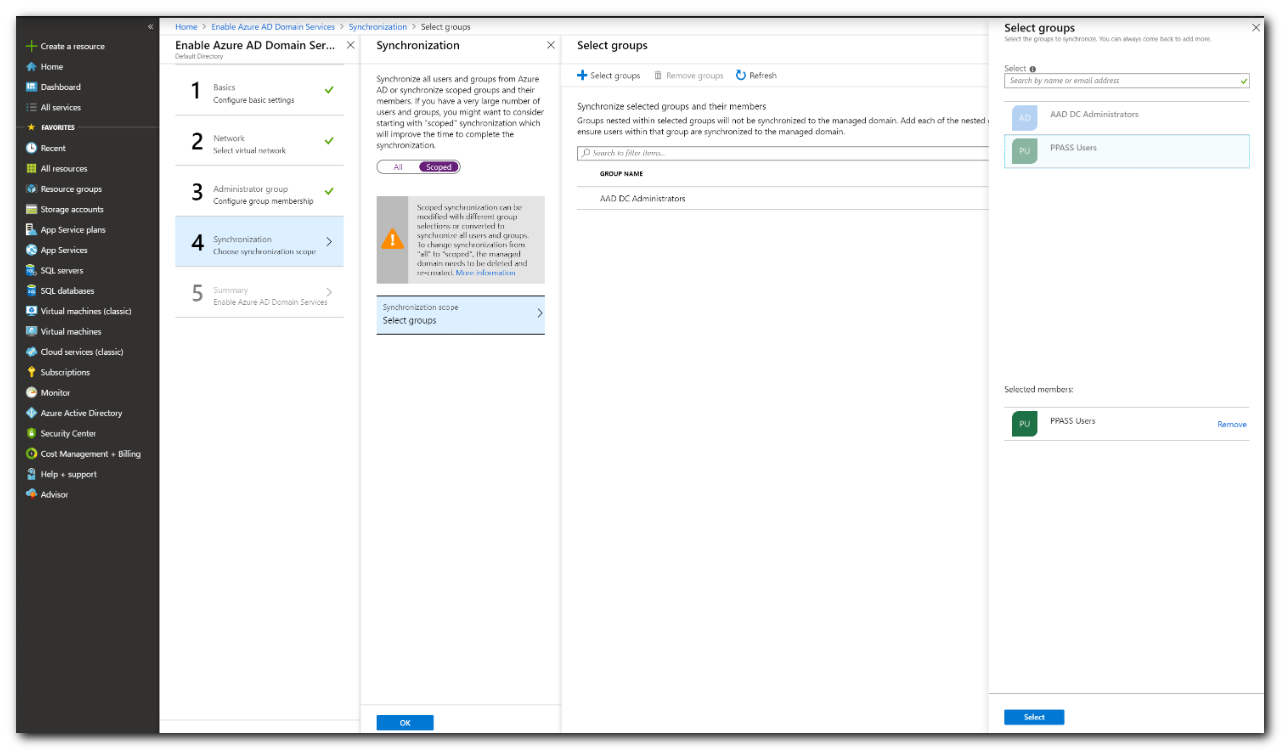
Task: Open the Dashboard icon
Action: [x=31, y=87]
